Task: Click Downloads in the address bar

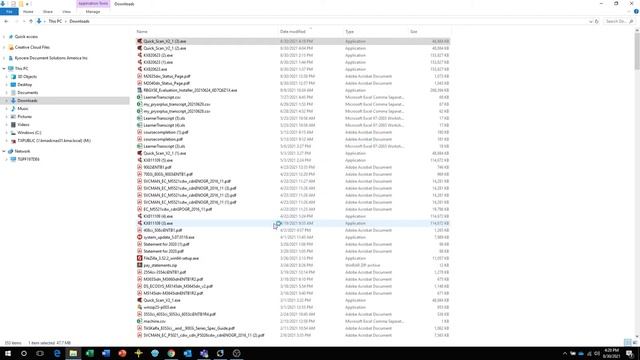Action: point(79,21)
